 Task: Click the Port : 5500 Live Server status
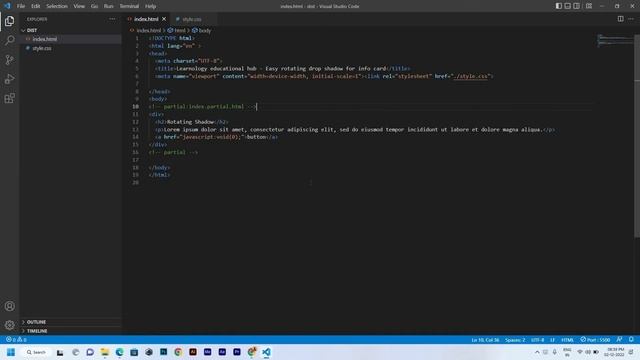point(596,340)
